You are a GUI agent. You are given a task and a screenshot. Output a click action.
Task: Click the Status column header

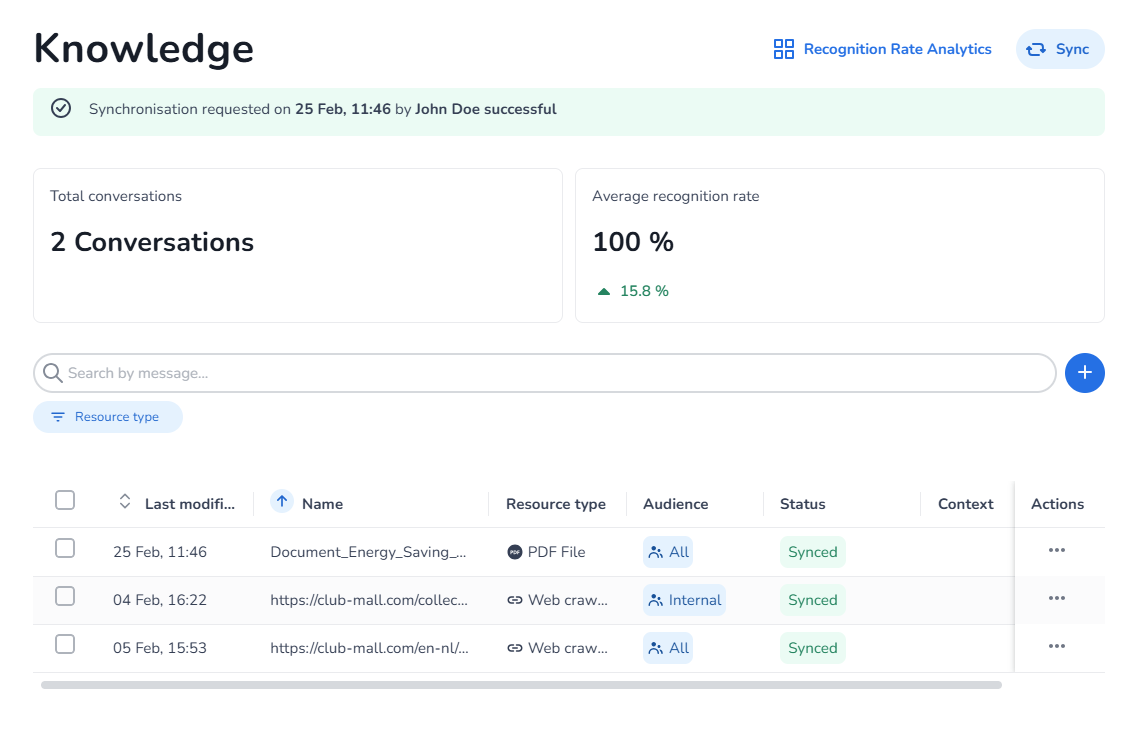point(803,504)
